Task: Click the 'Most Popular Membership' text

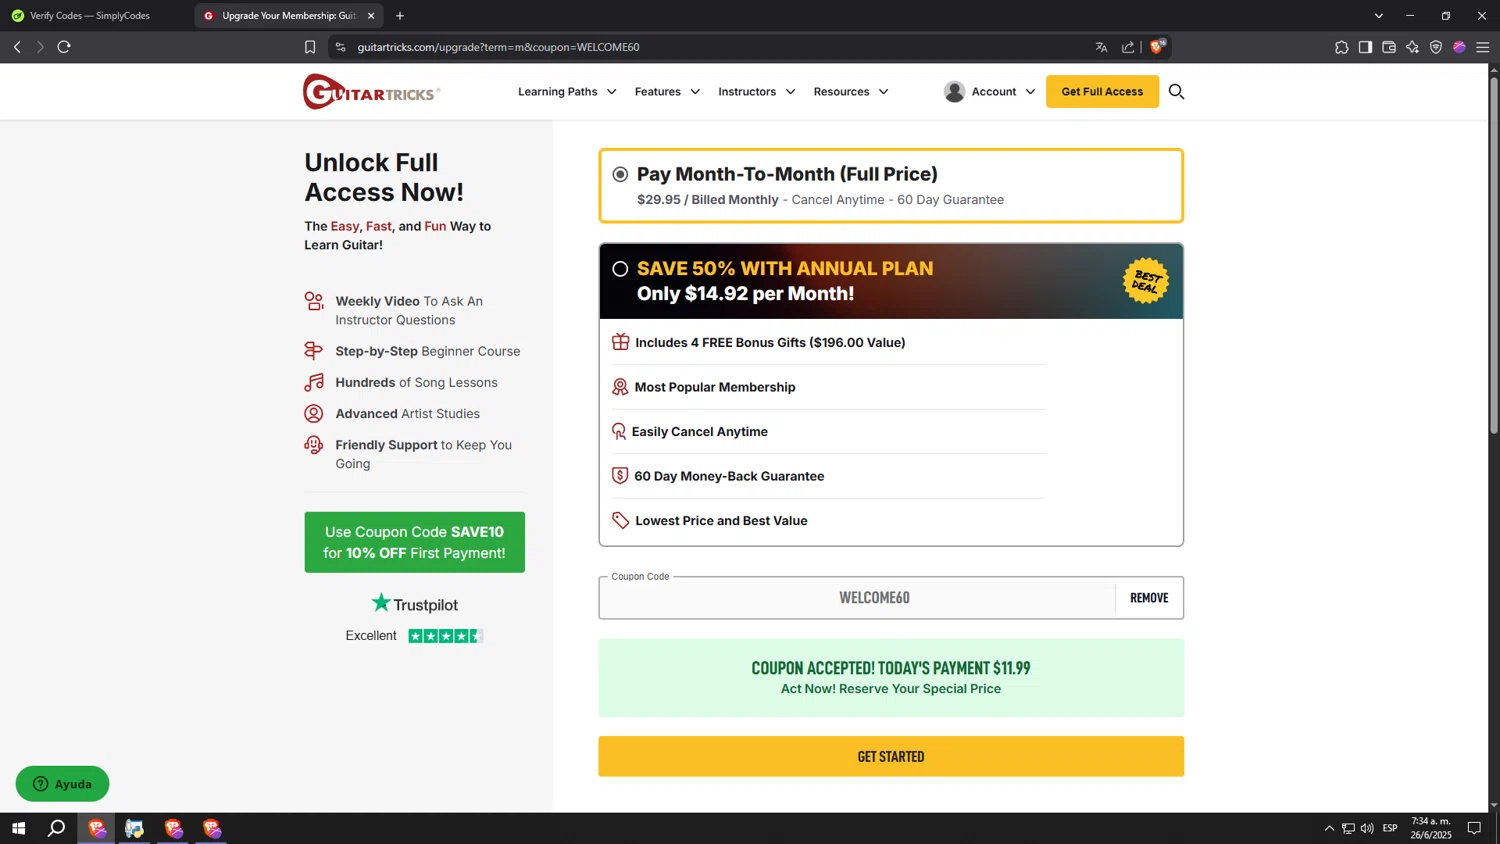Action: tap(715, 387)
